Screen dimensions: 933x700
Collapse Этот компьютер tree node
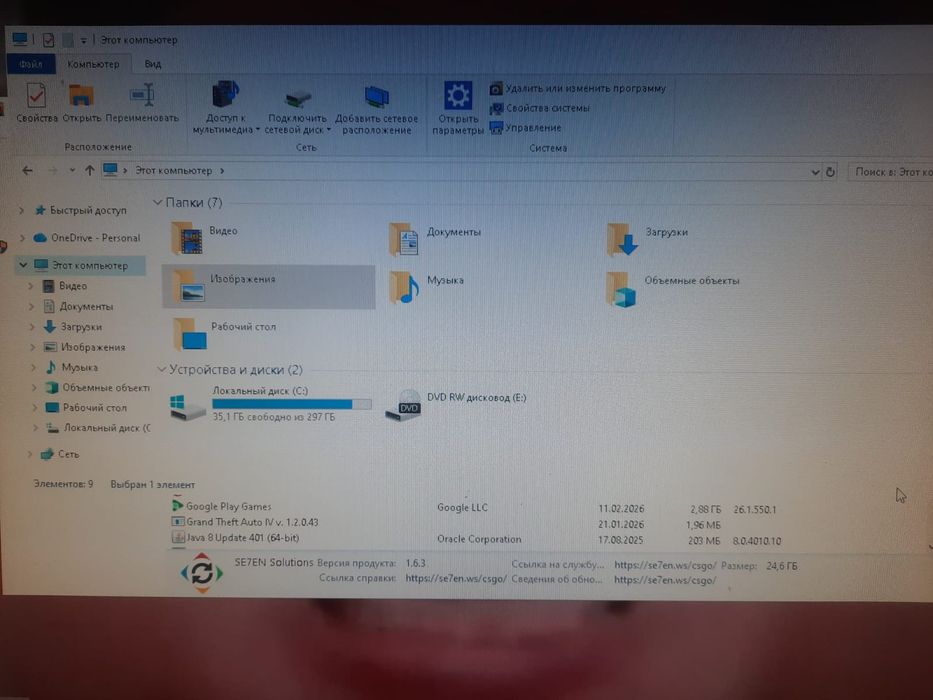coord(23,265)
